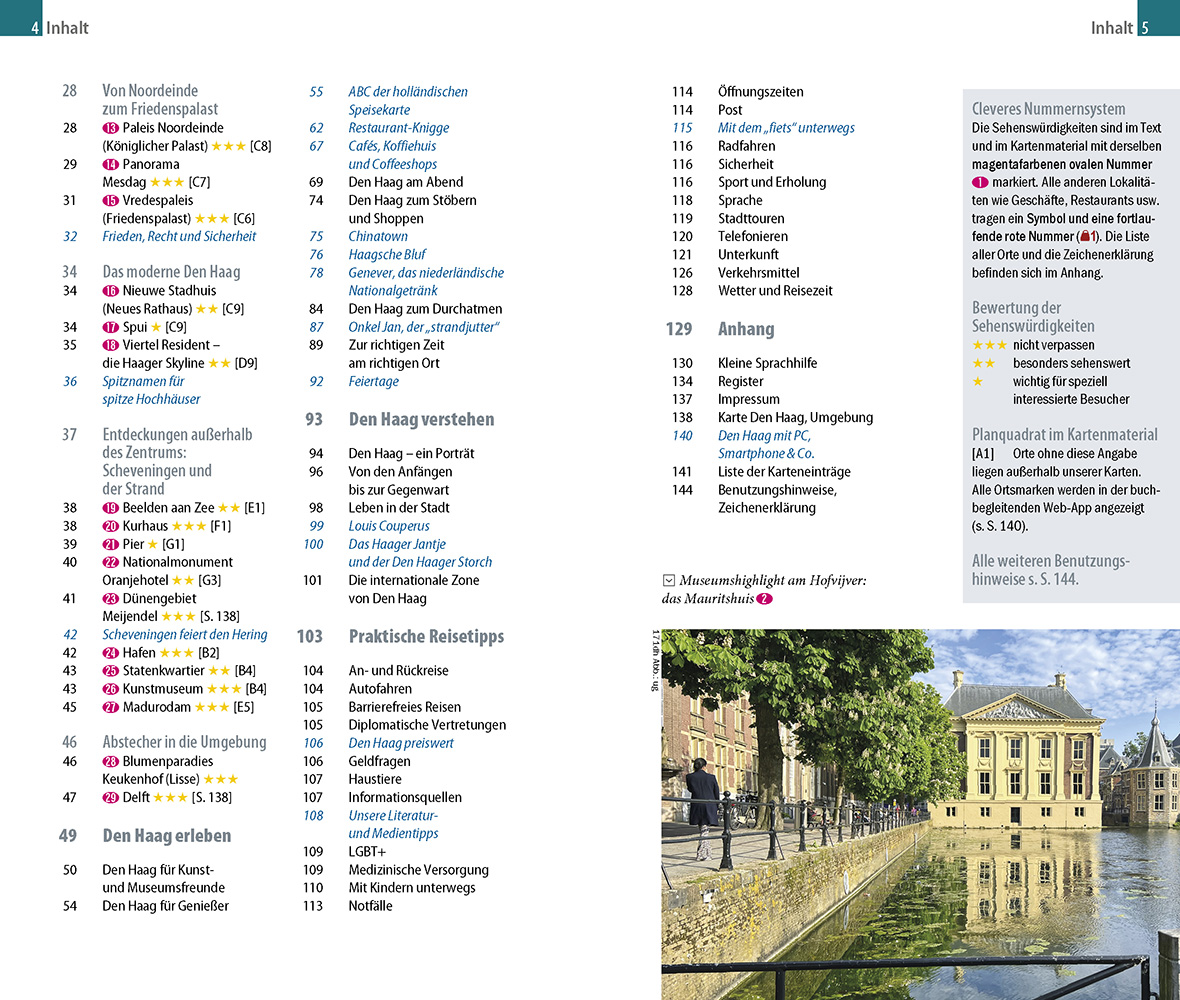Select the three-star rating labeled nicht verpassen
Screen dimensions: 1180x1000
tap(989, 345)
